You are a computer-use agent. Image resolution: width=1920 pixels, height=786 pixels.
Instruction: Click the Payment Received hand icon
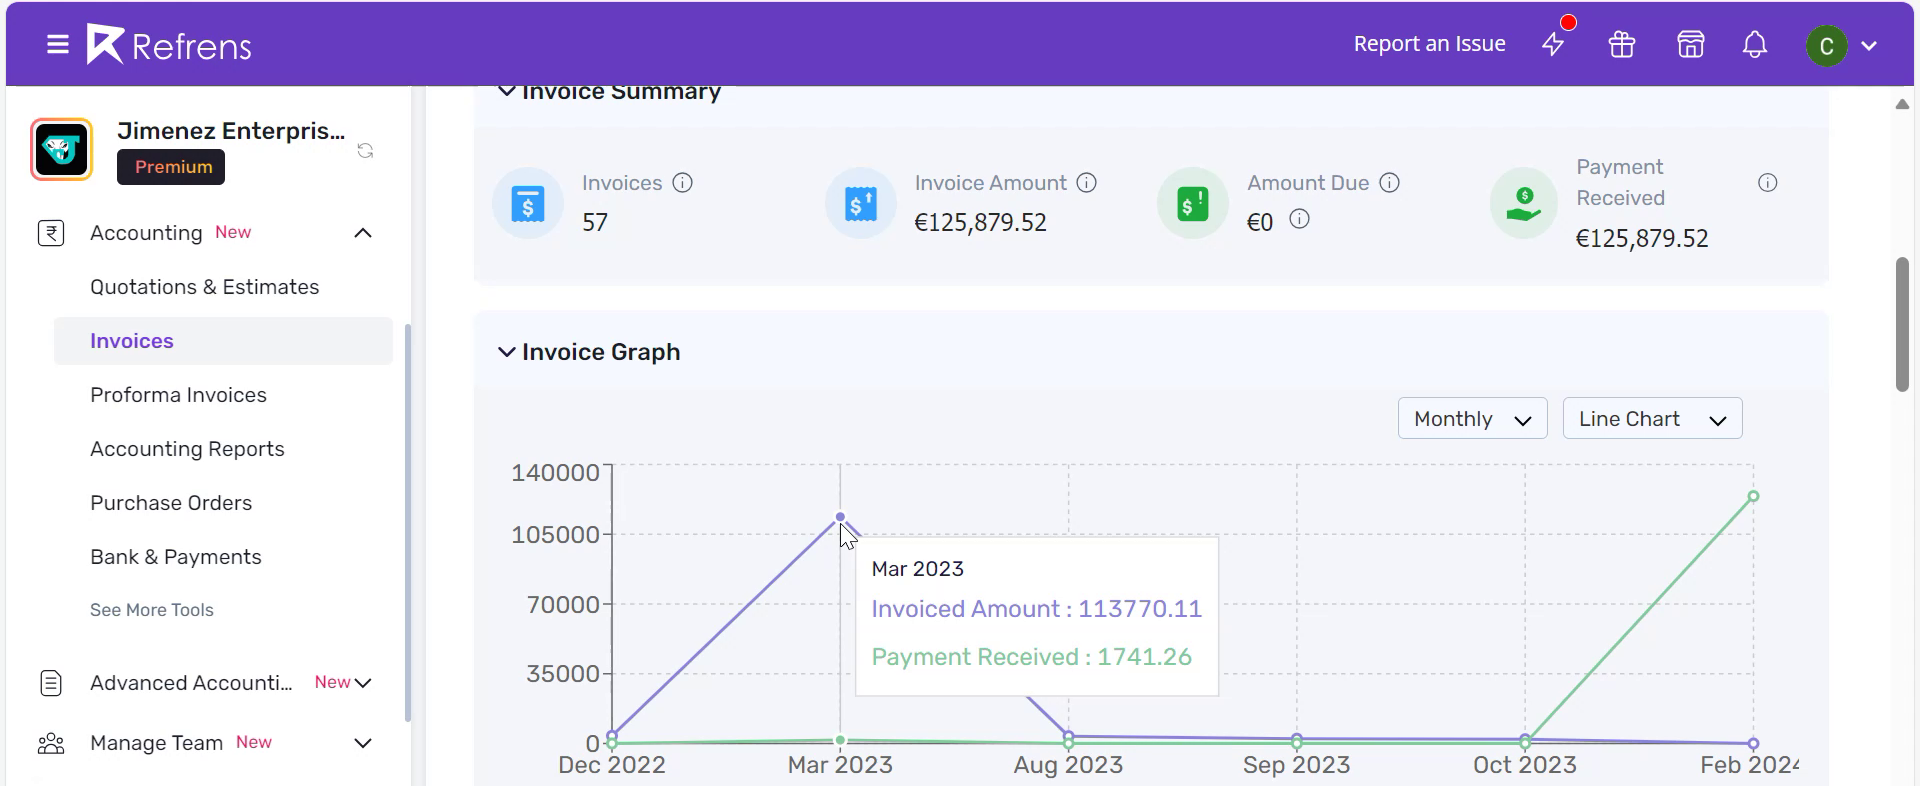(x=1524, y=203)
